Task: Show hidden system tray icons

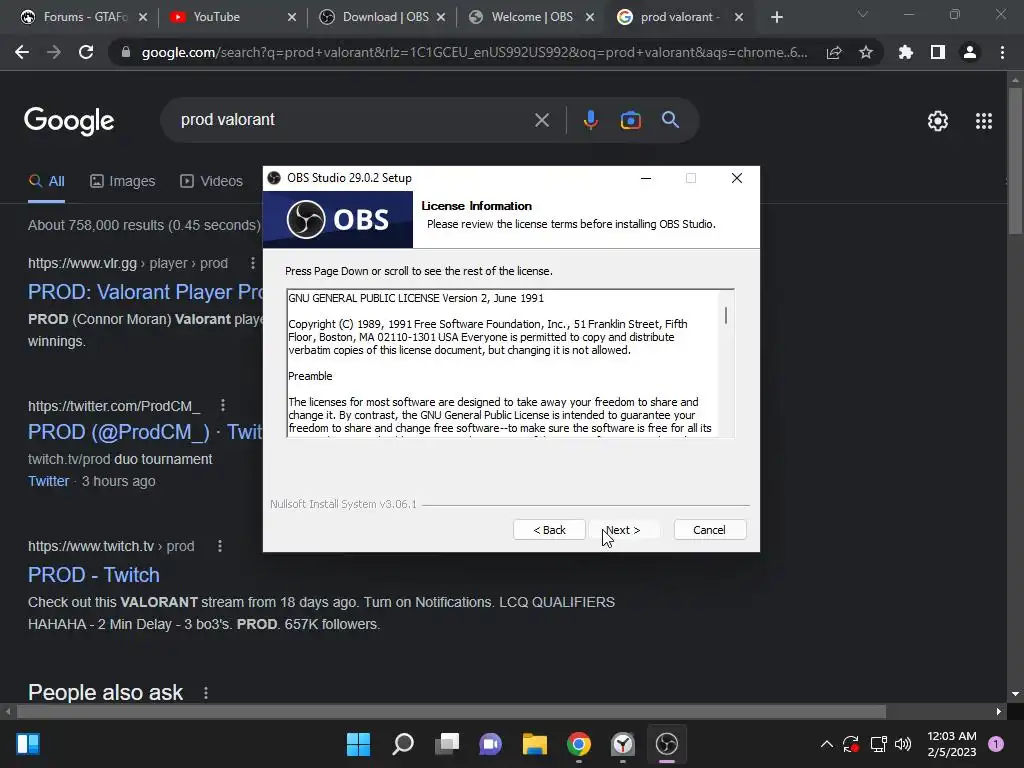Action: coord(827,744)
